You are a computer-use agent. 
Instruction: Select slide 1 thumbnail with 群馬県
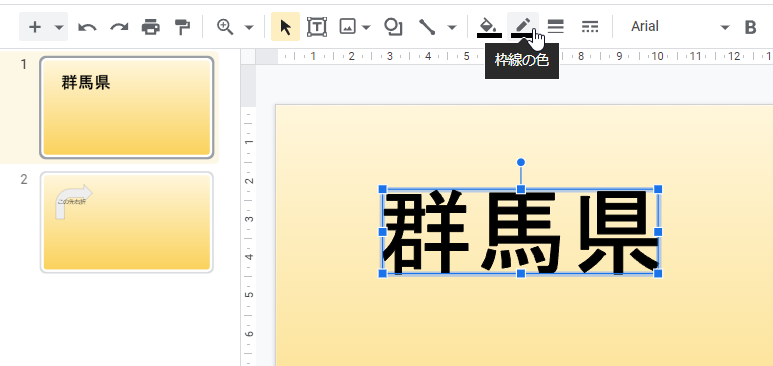coord(127,107)
